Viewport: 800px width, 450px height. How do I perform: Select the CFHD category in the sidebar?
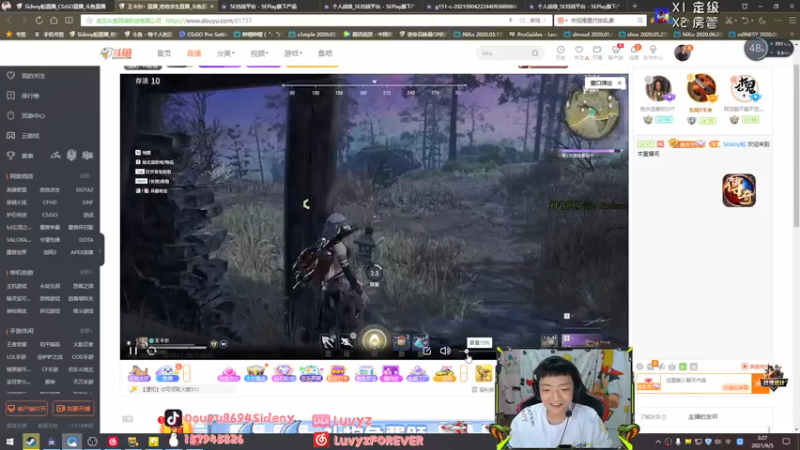[49, 203]
